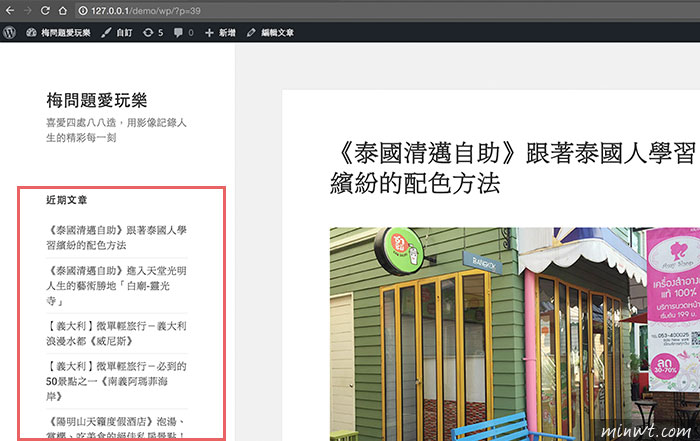
Task: Open recent post 進入天堂光明人生的藝術勝地 白廟
Action: click(117, 286)
